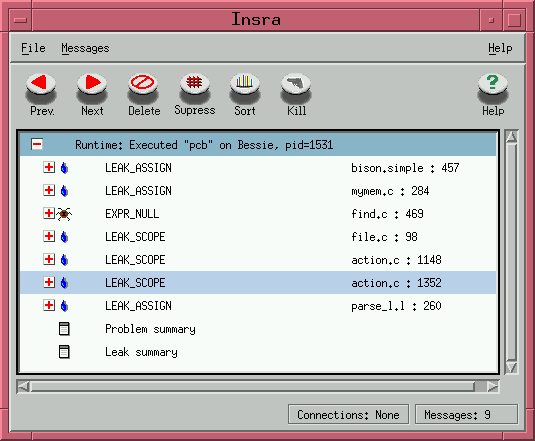The height and width of the screenshot is (441, 535).
Task: Open the Help menu in menu bar
Action: tap(500, 48)
